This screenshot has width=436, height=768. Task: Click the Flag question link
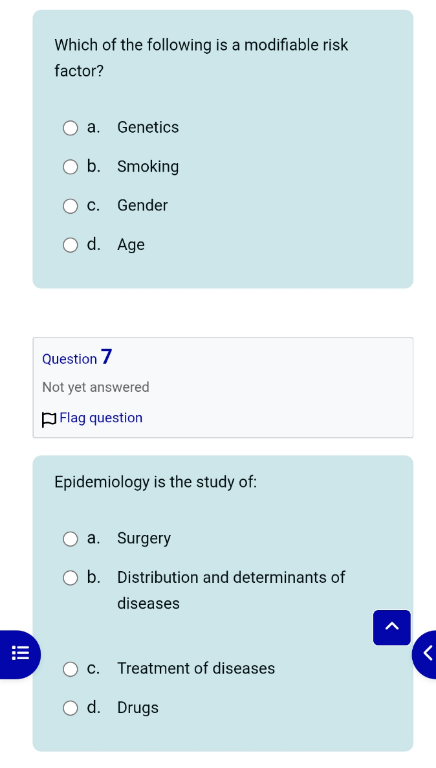pyautogui.click(x=101, y=418)
